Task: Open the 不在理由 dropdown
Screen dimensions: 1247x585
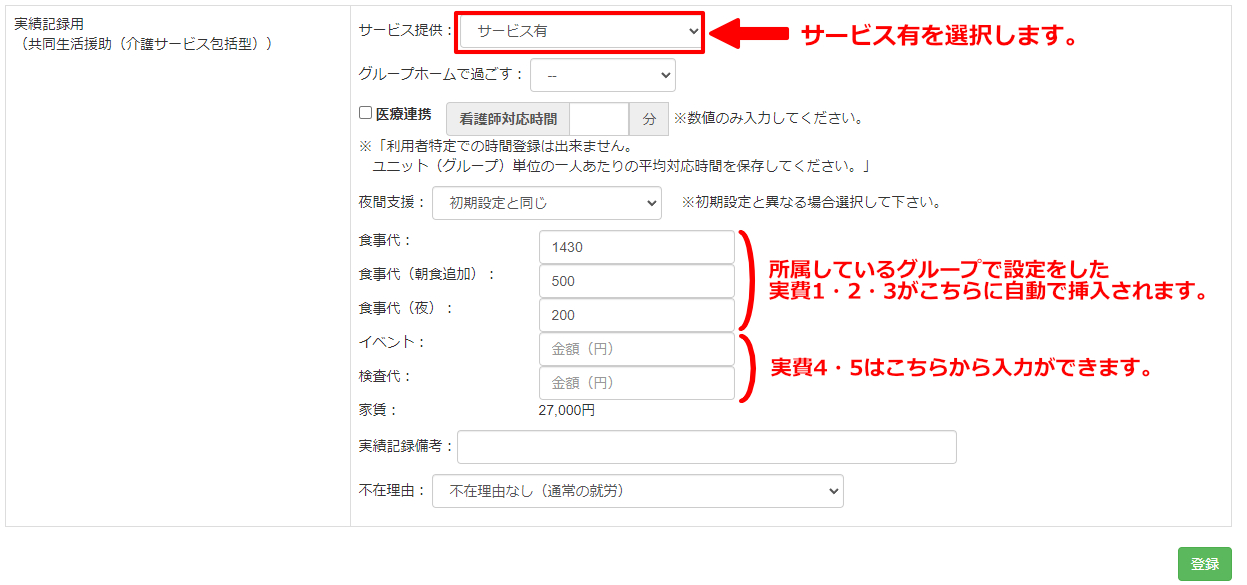Action: click(x=637, y=491)
